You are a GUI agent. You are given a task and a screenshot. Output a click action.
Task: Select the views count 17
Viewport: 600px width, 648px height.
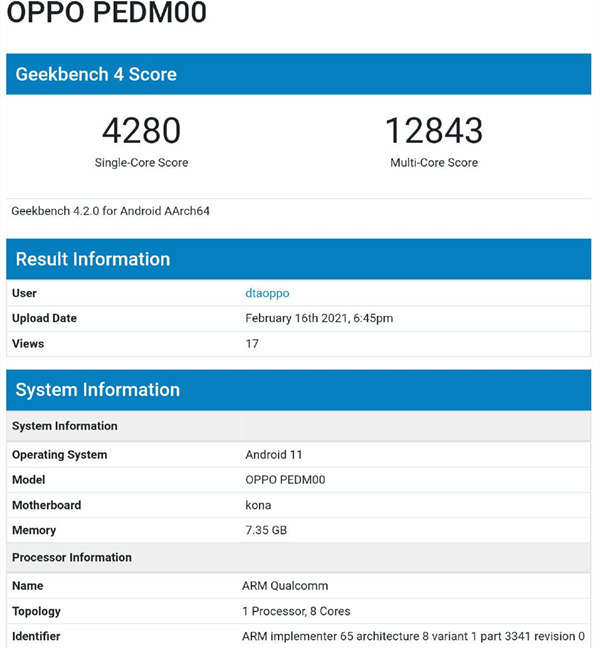(x=252, y=344)
